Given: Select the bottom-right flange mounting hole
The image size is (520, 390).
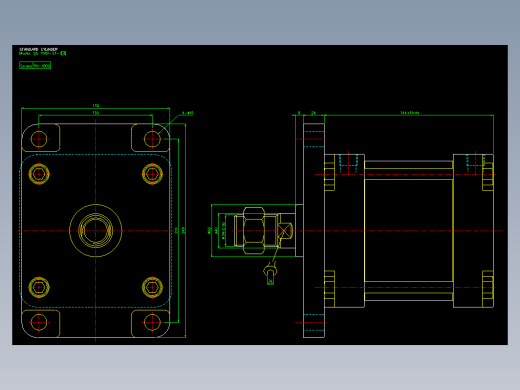Looking at the screenshot, I should 152,322.
